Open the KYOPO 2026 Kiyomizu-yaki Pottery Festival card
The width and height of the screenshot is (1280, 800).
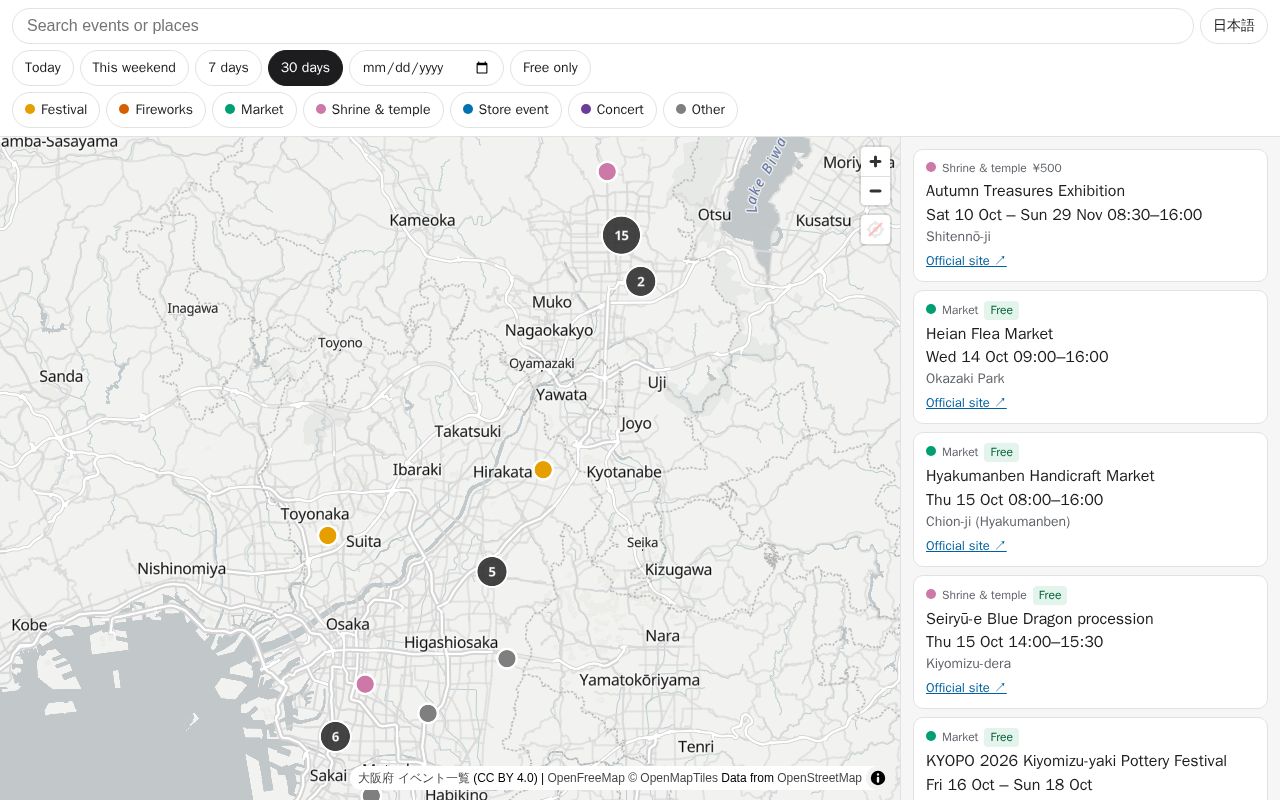coord(1090,761)
